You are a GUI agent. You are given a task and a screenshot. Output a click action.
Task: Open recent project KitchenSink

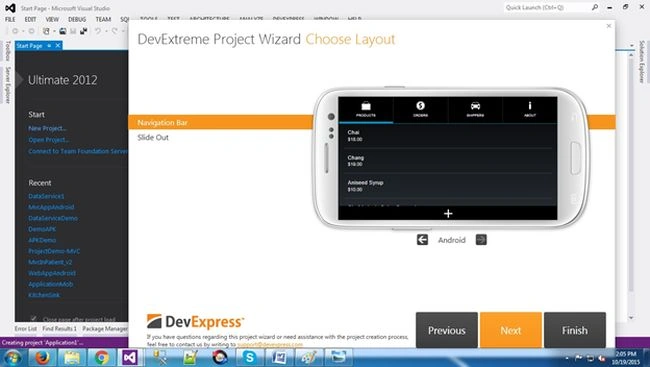[x=44, y=295]
